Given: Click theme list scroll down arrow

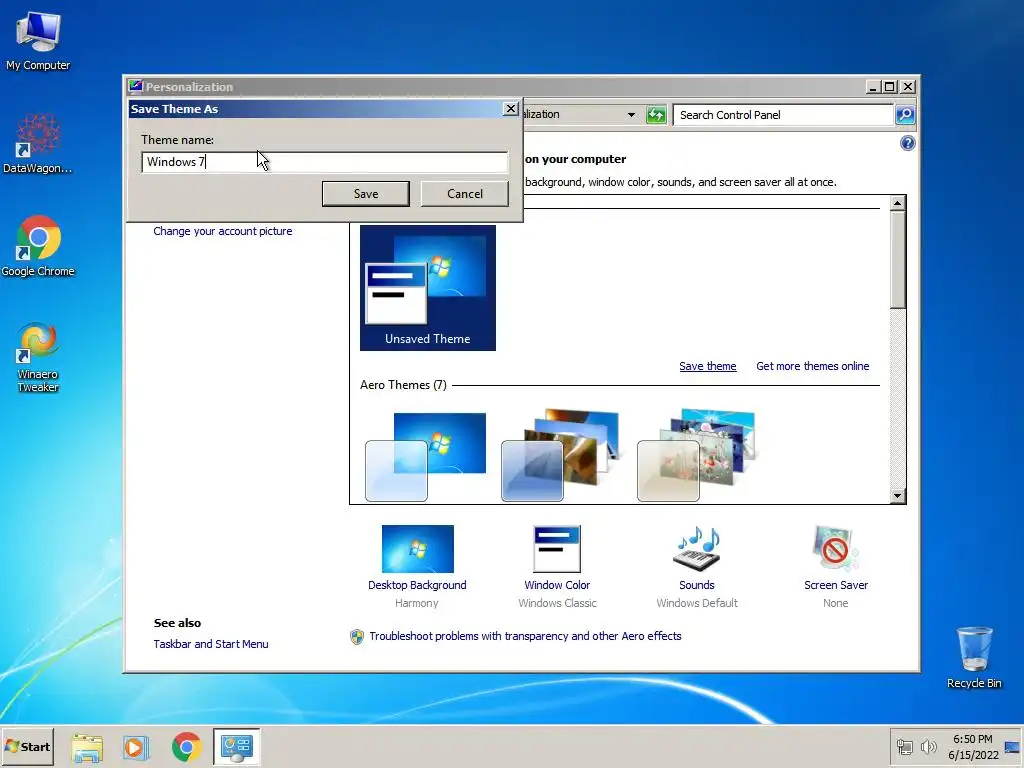Looking at the screenshot, I should point(897,496).
